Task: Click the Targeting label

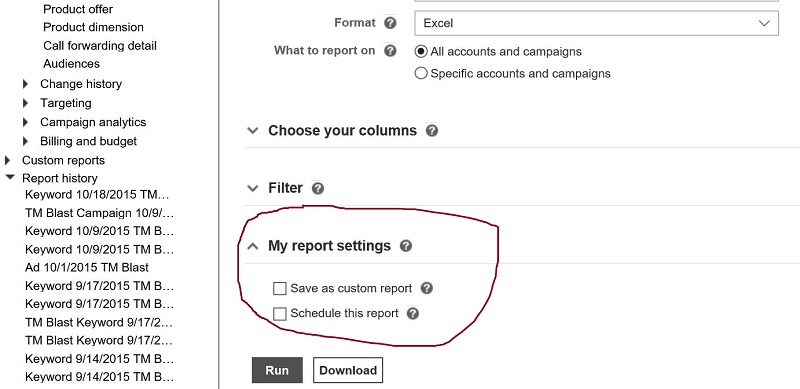Action: tap(66, 103)
